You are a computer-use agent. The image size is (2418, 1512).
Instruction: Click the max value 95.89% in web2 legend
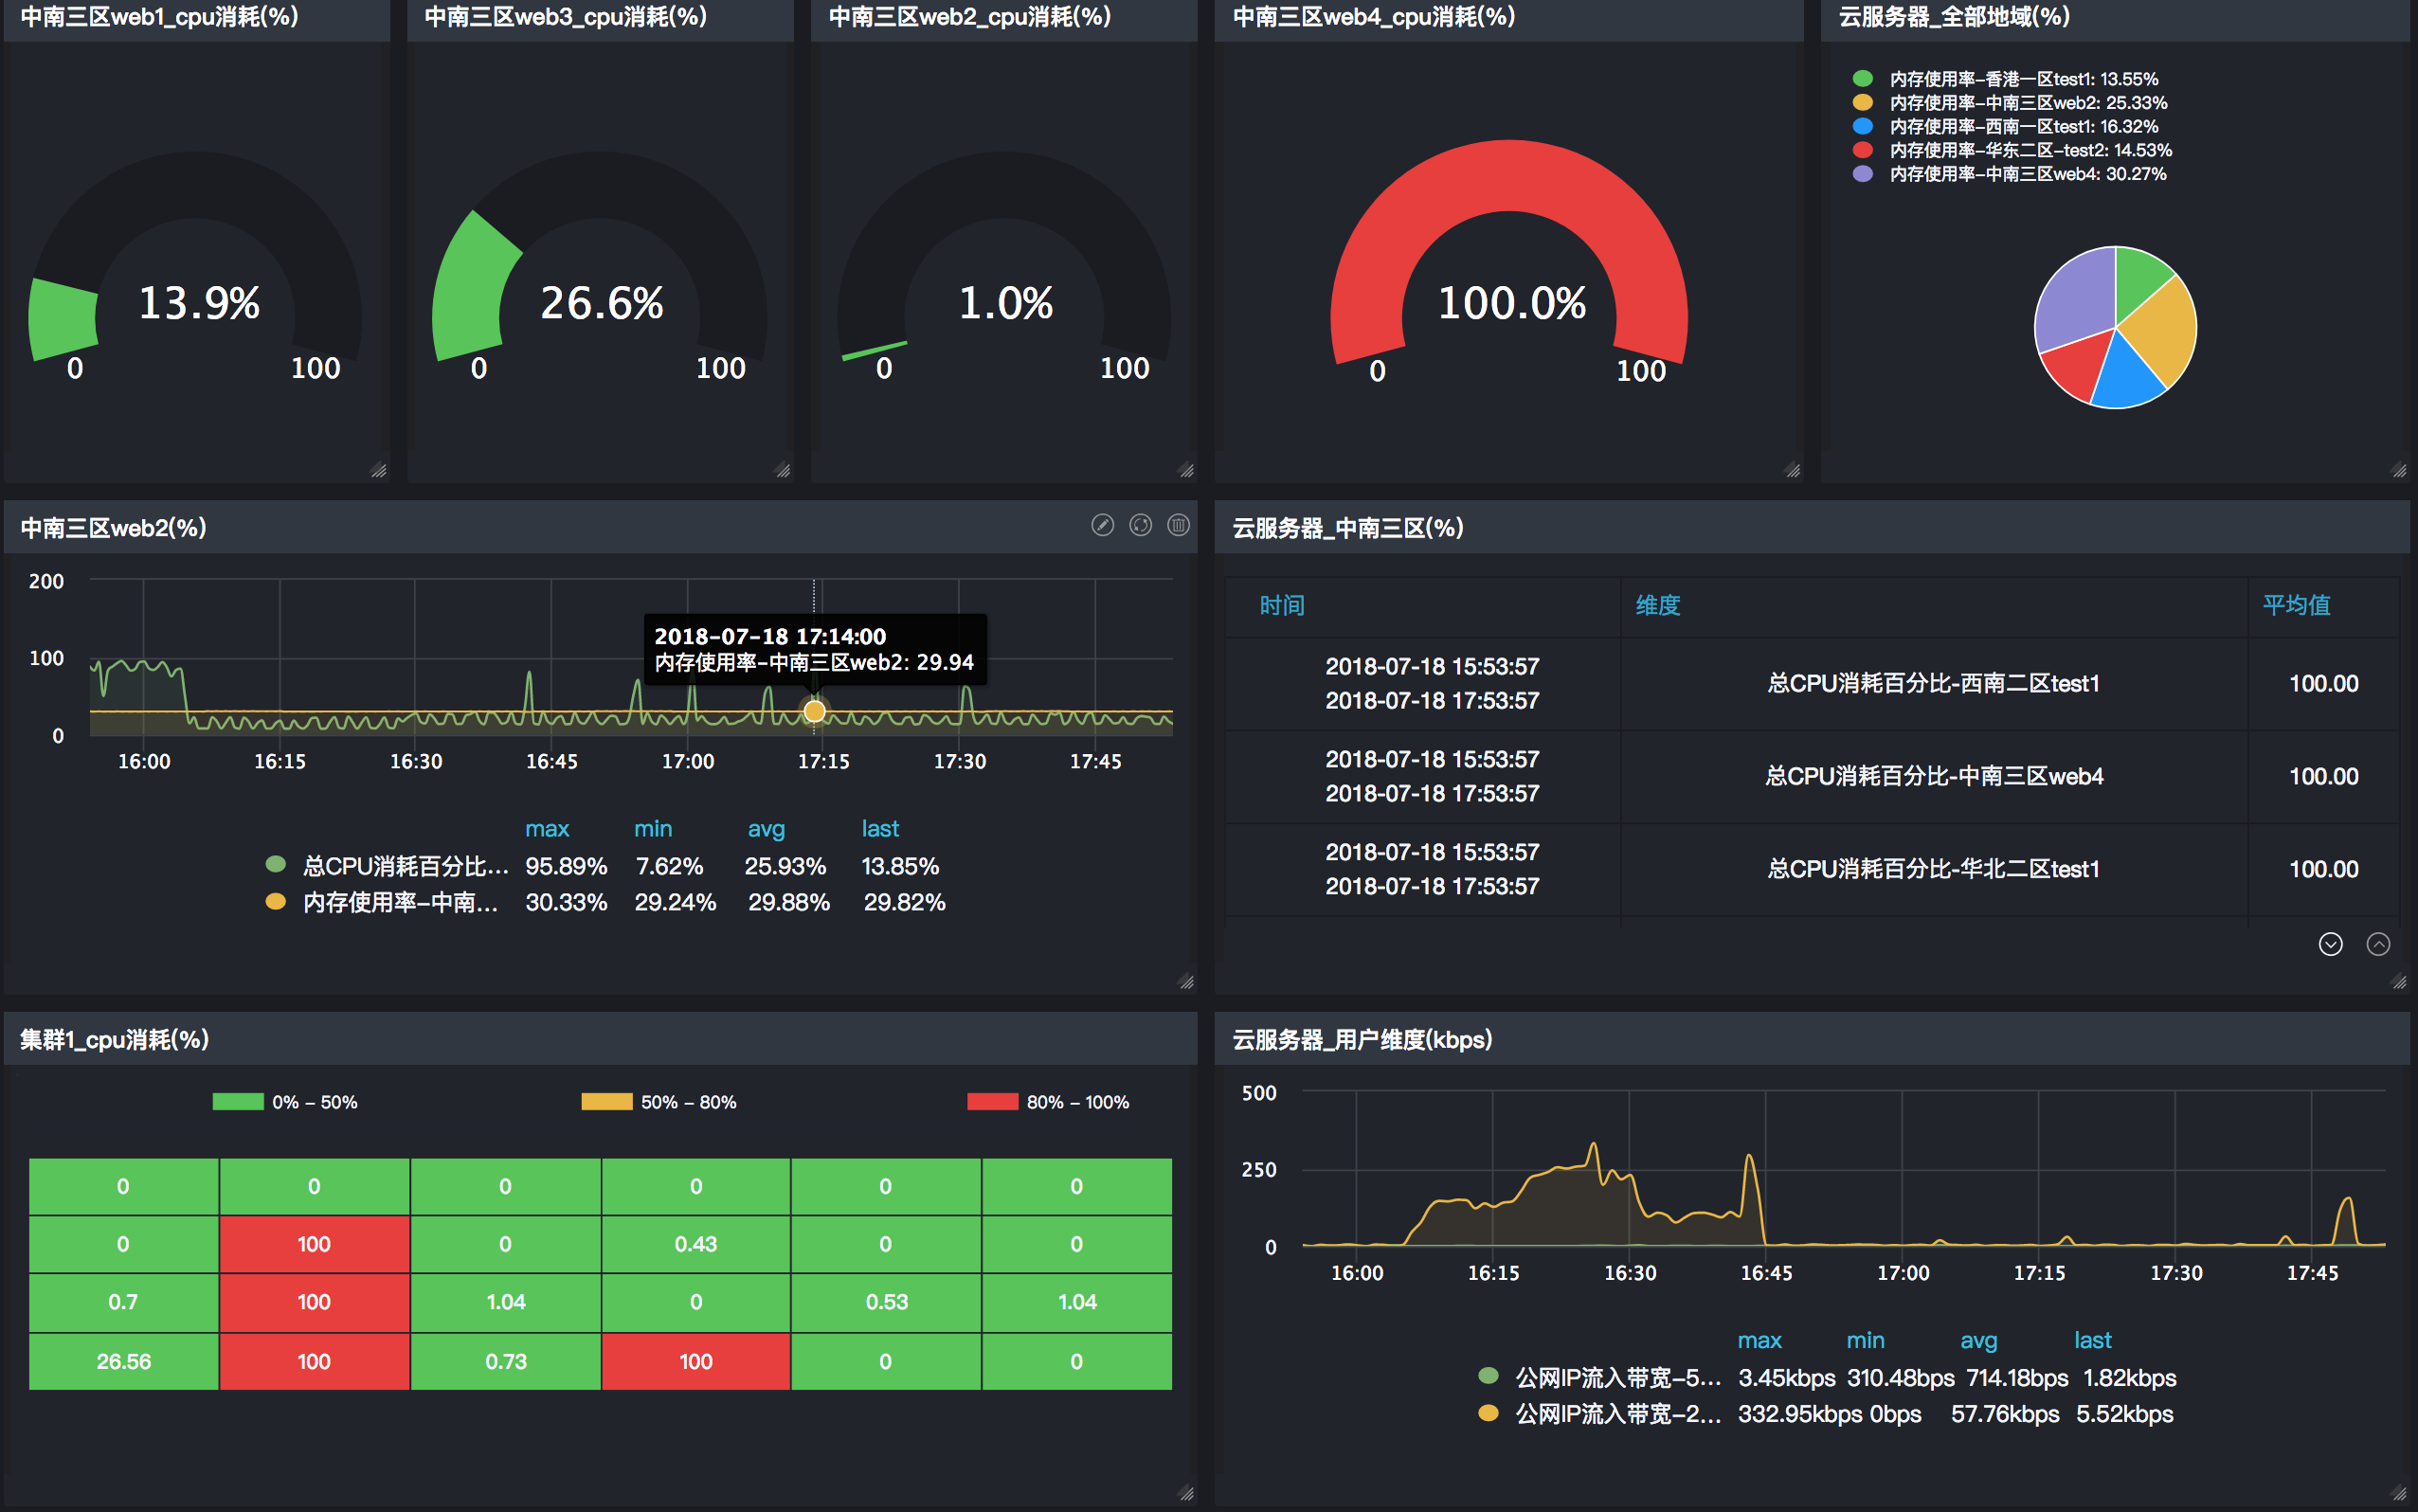[x=566, y=866]
